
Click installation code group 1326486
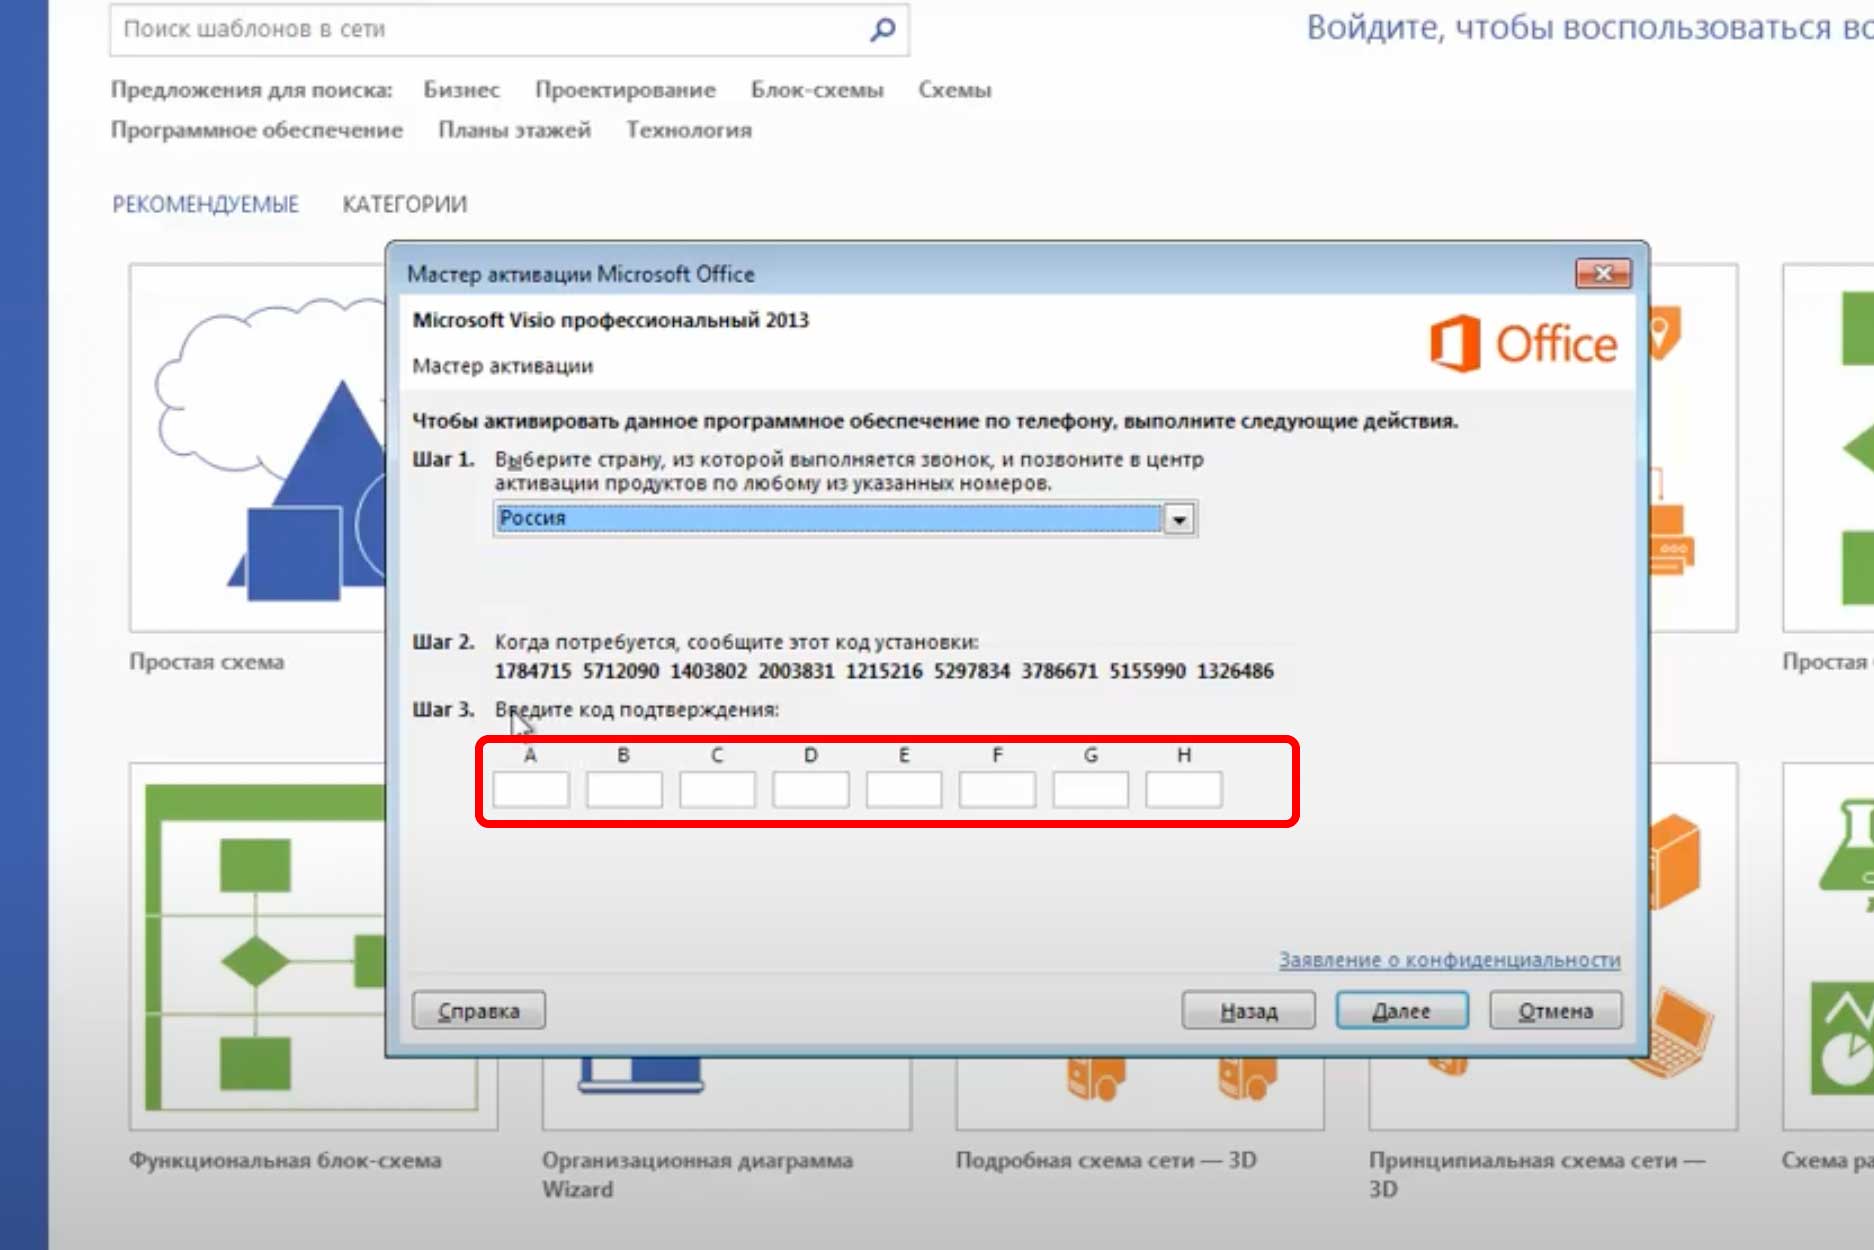coord(1235,671)
